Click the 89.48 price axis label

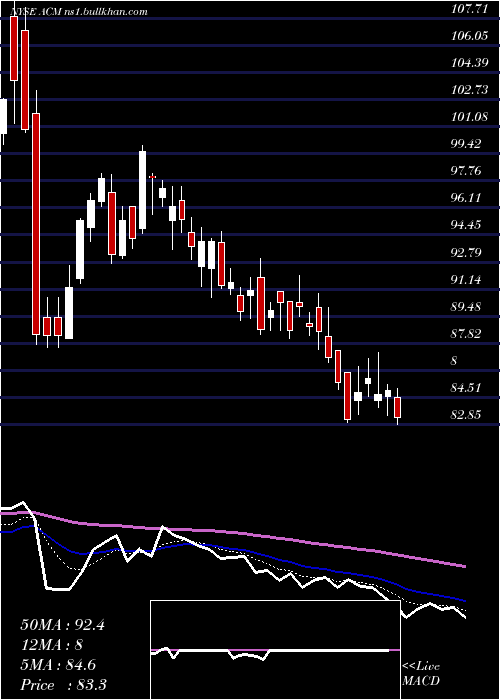coord(466,307)
